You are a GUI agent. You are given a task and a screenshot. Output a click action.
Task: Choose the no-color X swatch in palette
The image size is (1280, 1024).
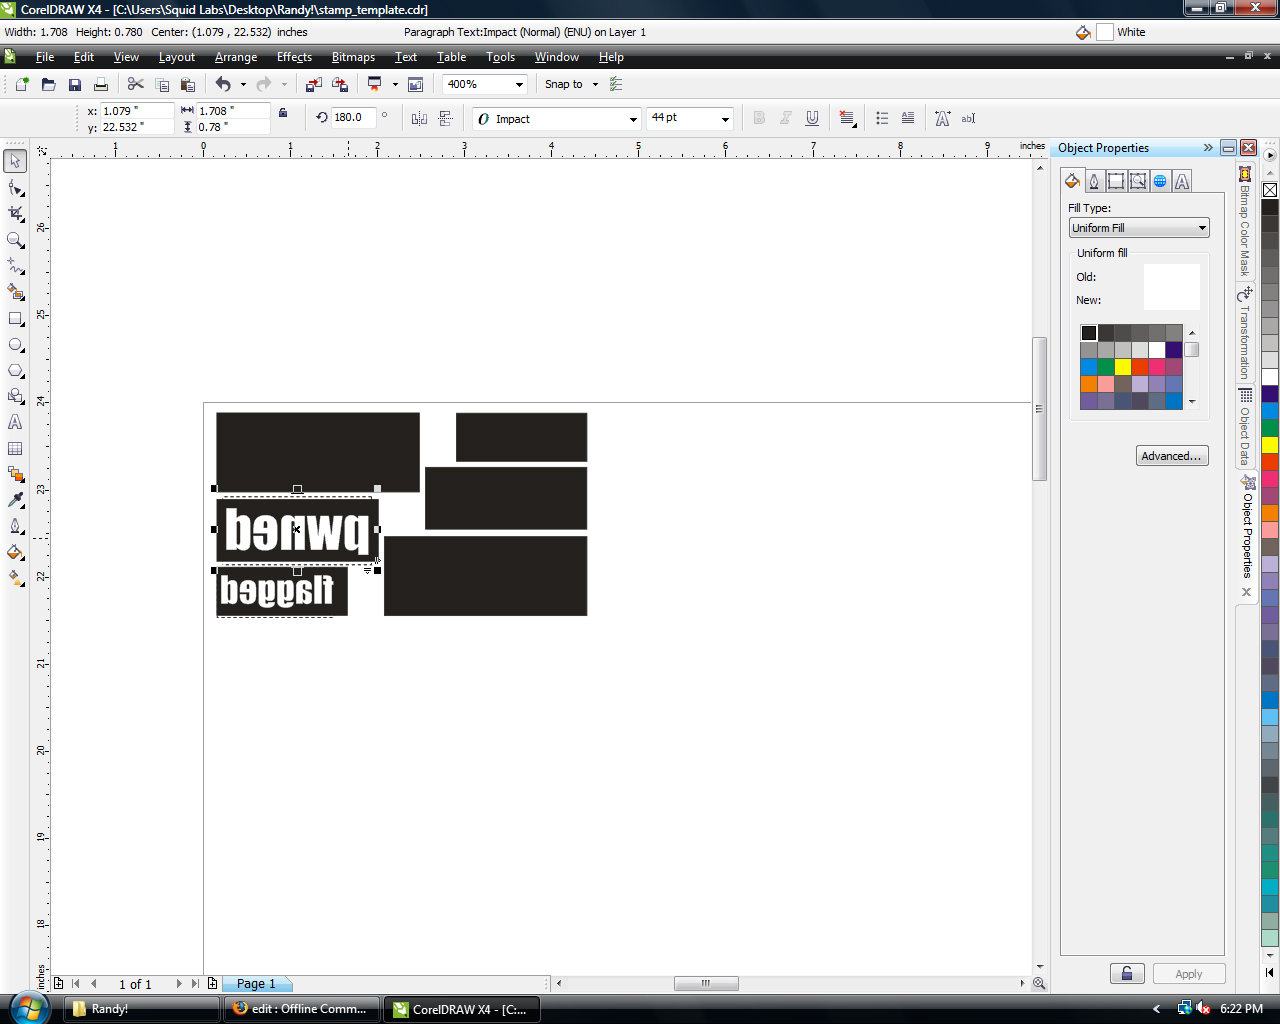tap(1269, 189)
